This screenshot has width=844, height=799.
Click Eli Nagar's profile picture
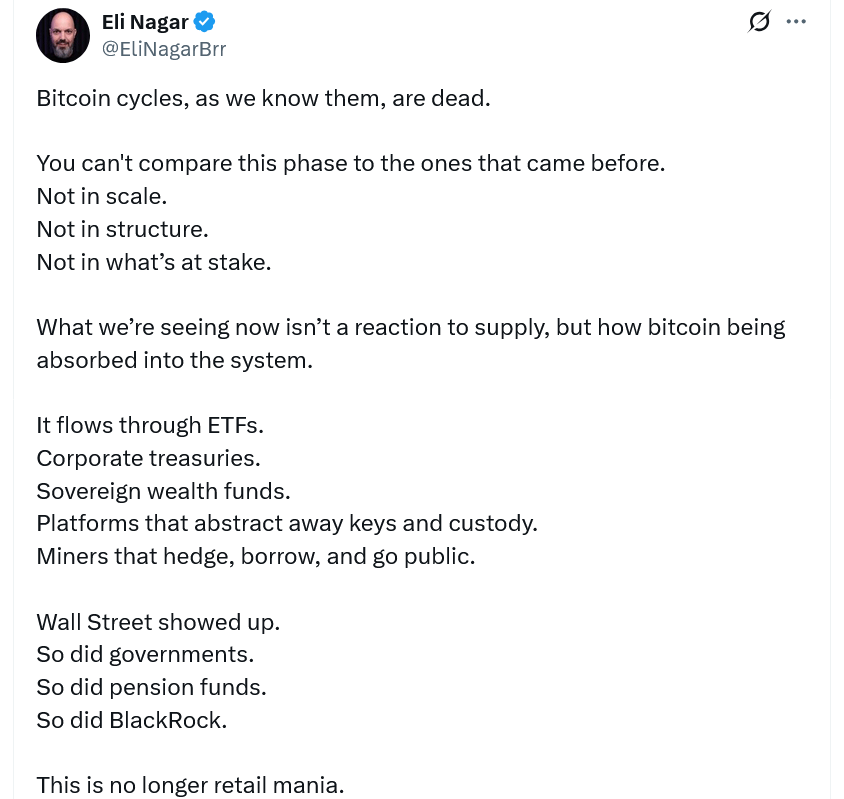63,35
